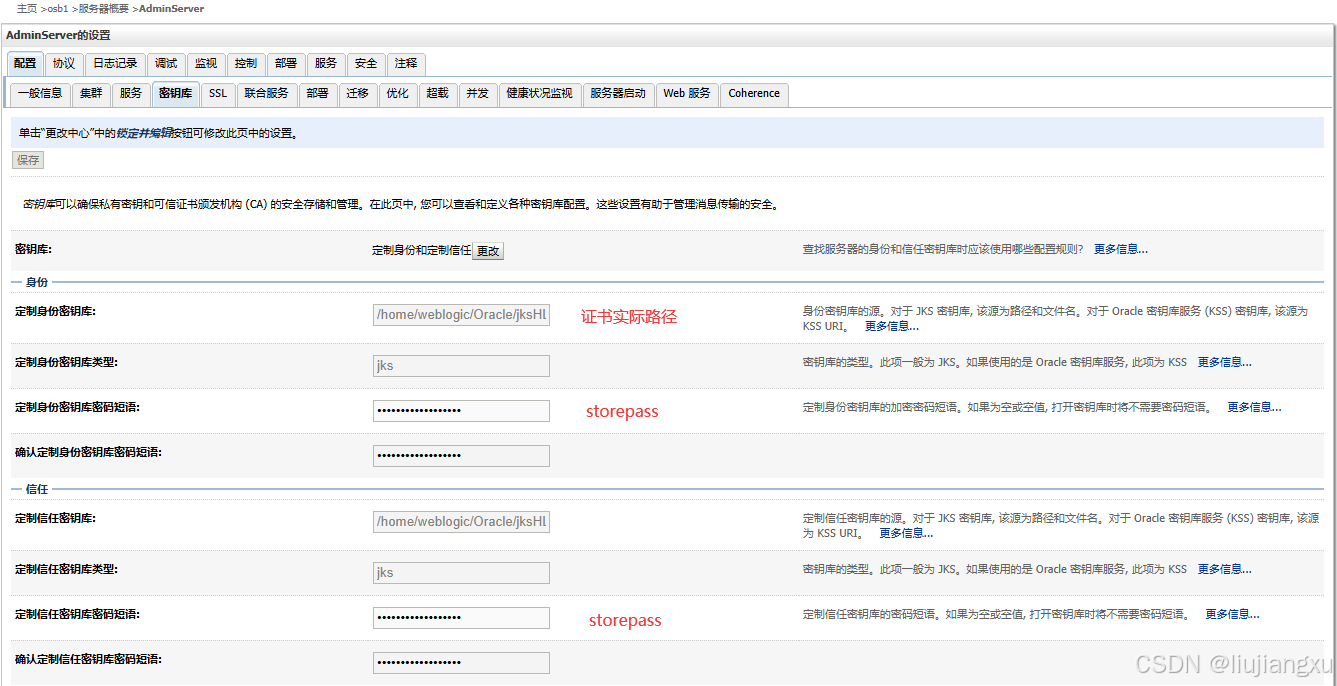1337x686 pixels.
Task: Switch to the 控制 tab
Action: click(x=246, y=63)
